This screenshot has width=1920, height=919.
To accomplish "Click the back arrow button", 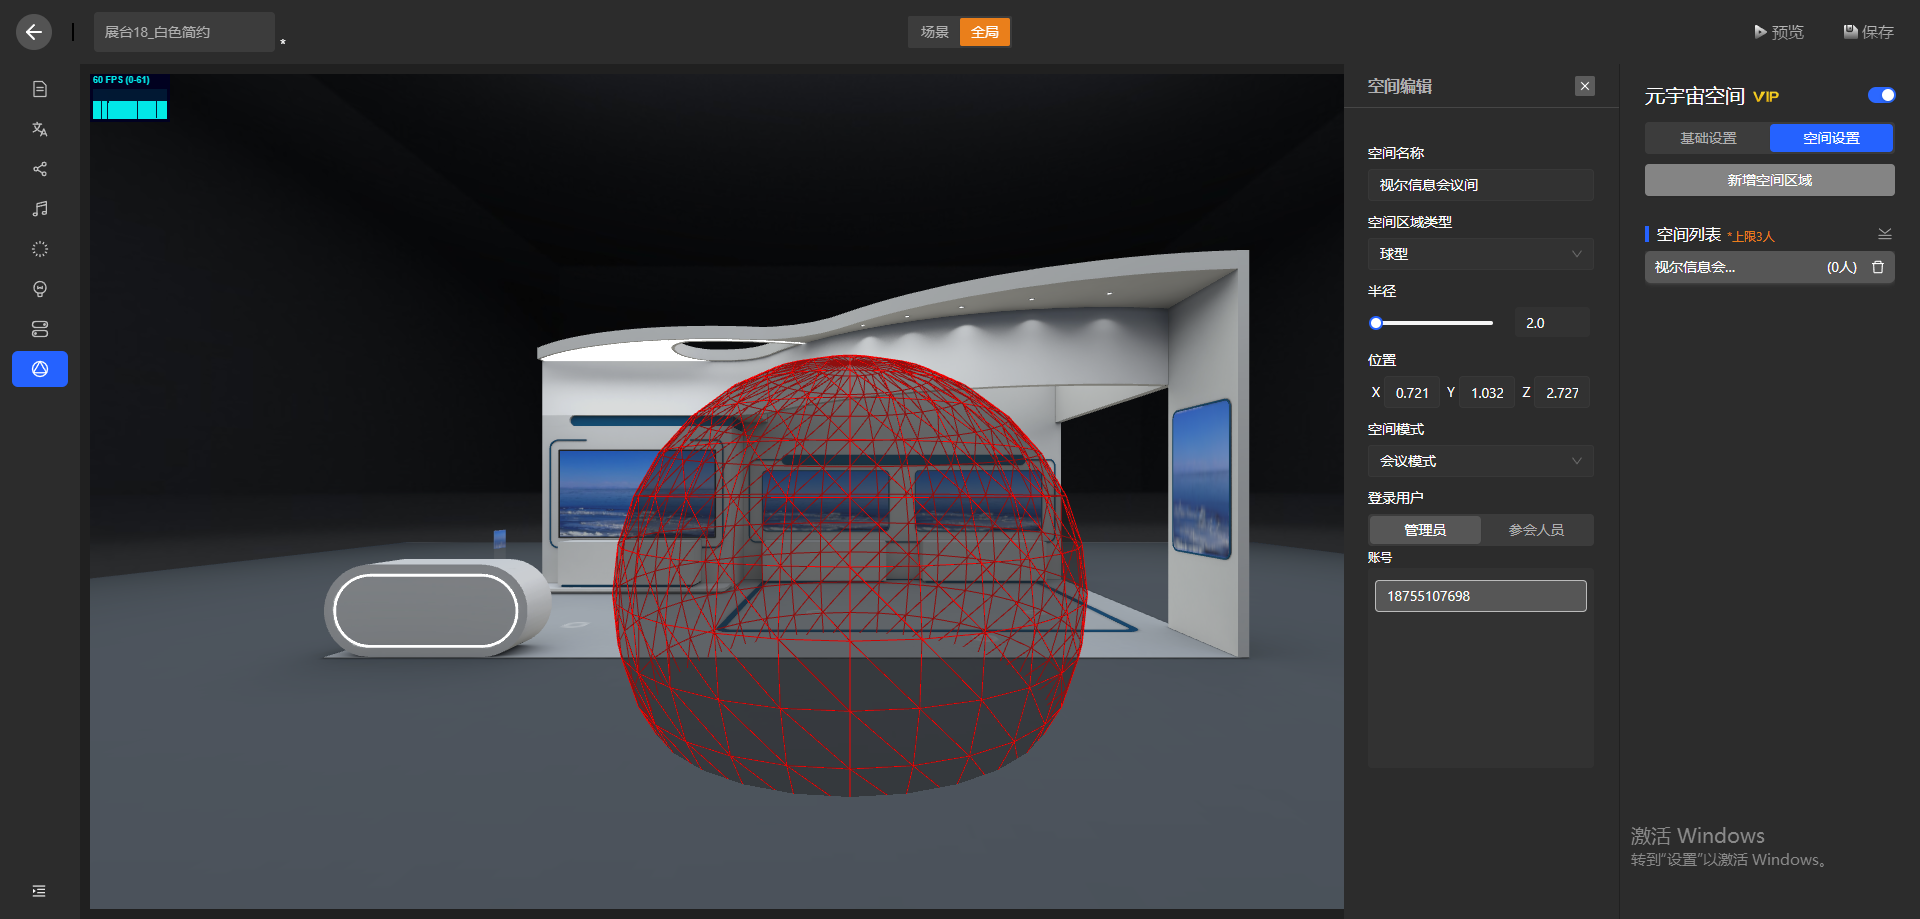I will point(34,32).
